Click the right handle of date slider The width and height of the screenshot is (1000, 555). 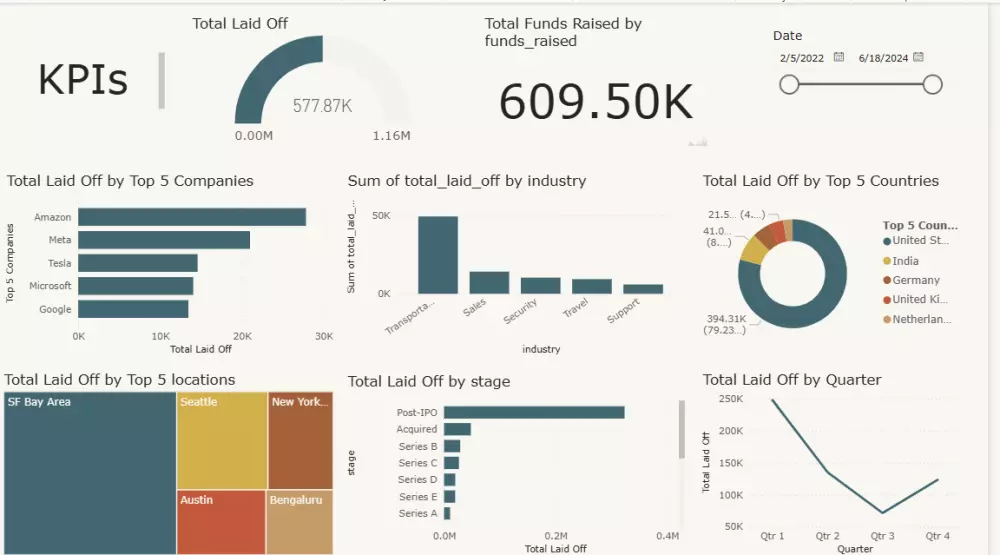[932, 84]
